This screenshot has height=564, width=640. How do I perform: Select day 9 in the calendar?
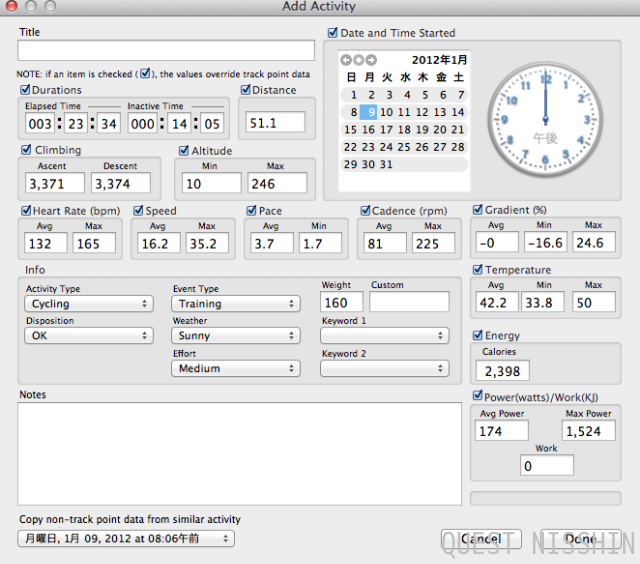point(369,112)
